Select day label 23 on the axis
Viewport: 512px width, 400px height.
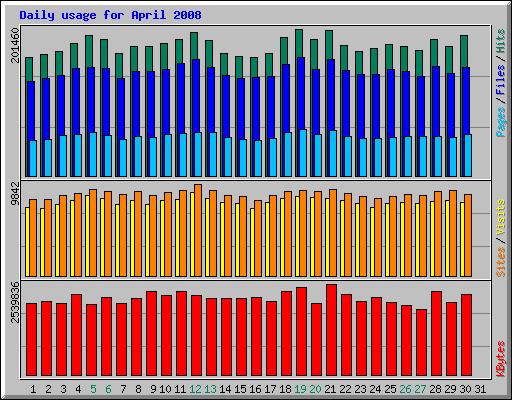coord(360,389)
